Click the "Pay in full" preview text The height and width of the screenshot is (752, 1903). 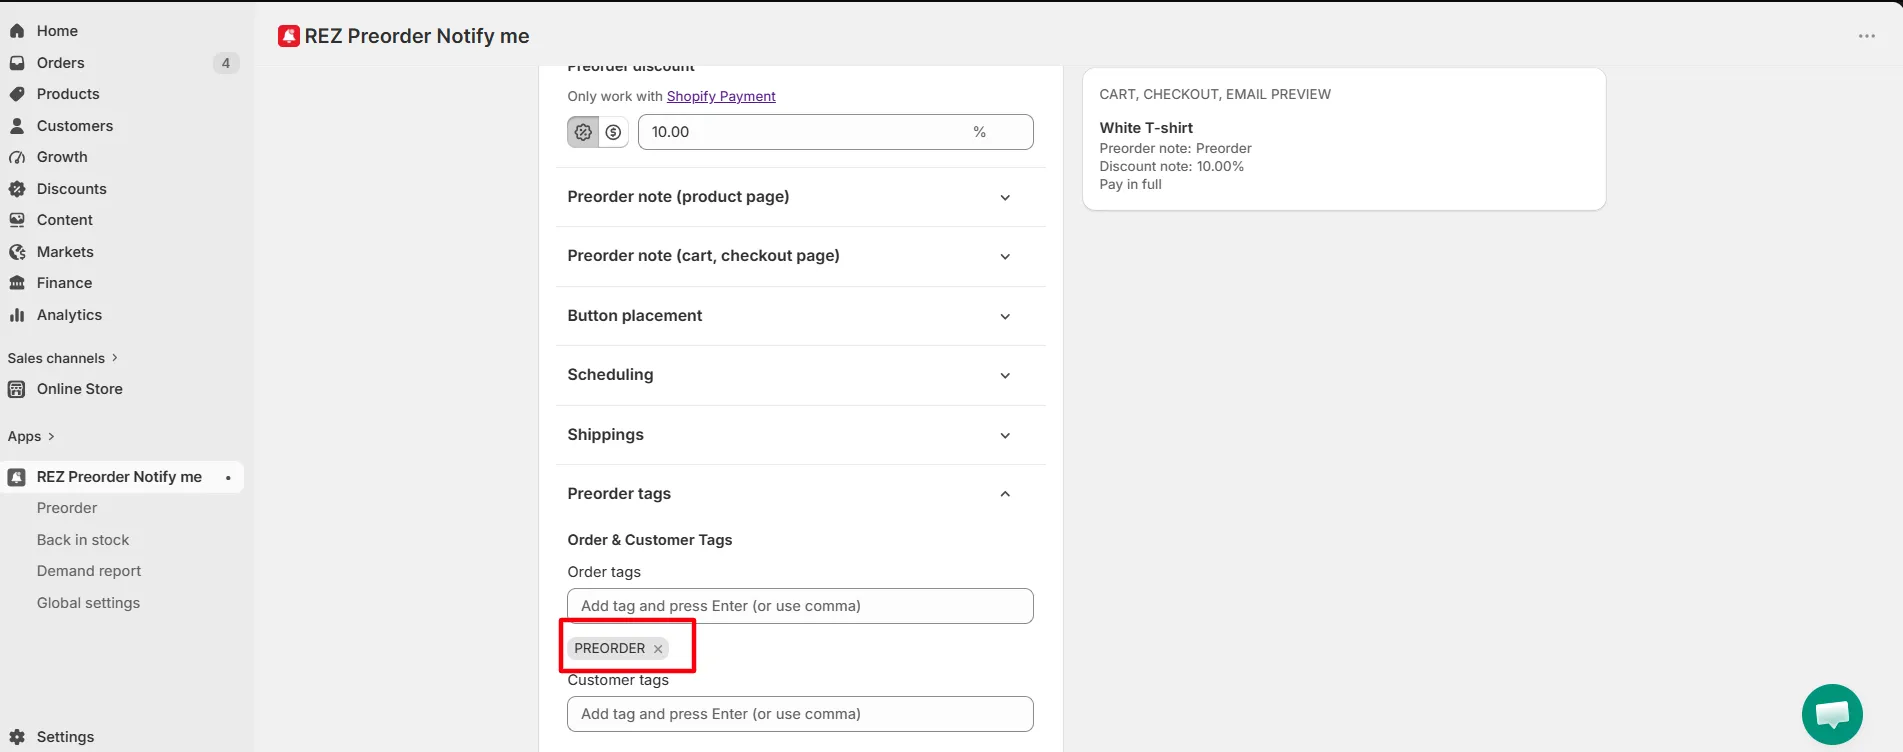point(1130,184)
